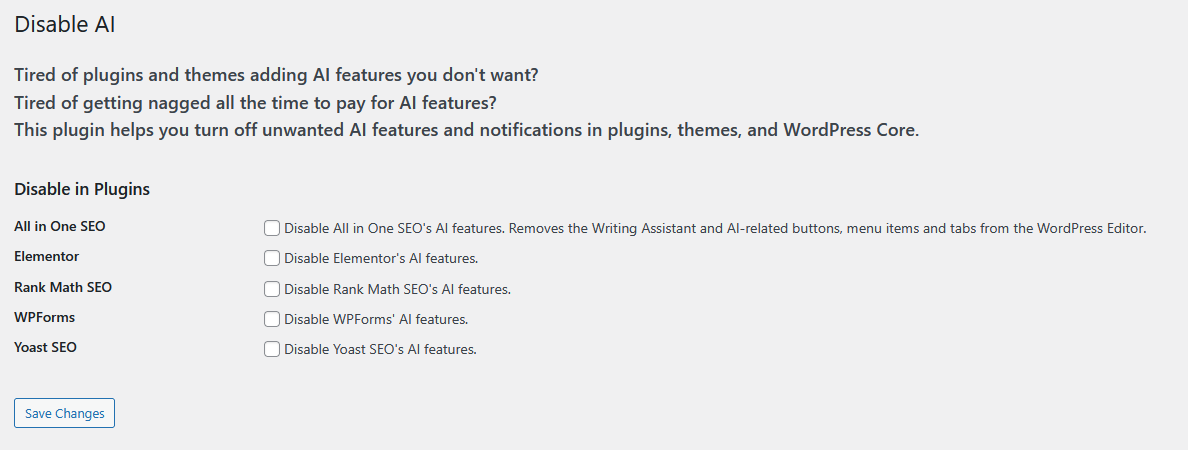Click the "Disable Yoast SEO's AI features." label text
The width and height of the screenshot is (1188, 450).
click(380, 349)
